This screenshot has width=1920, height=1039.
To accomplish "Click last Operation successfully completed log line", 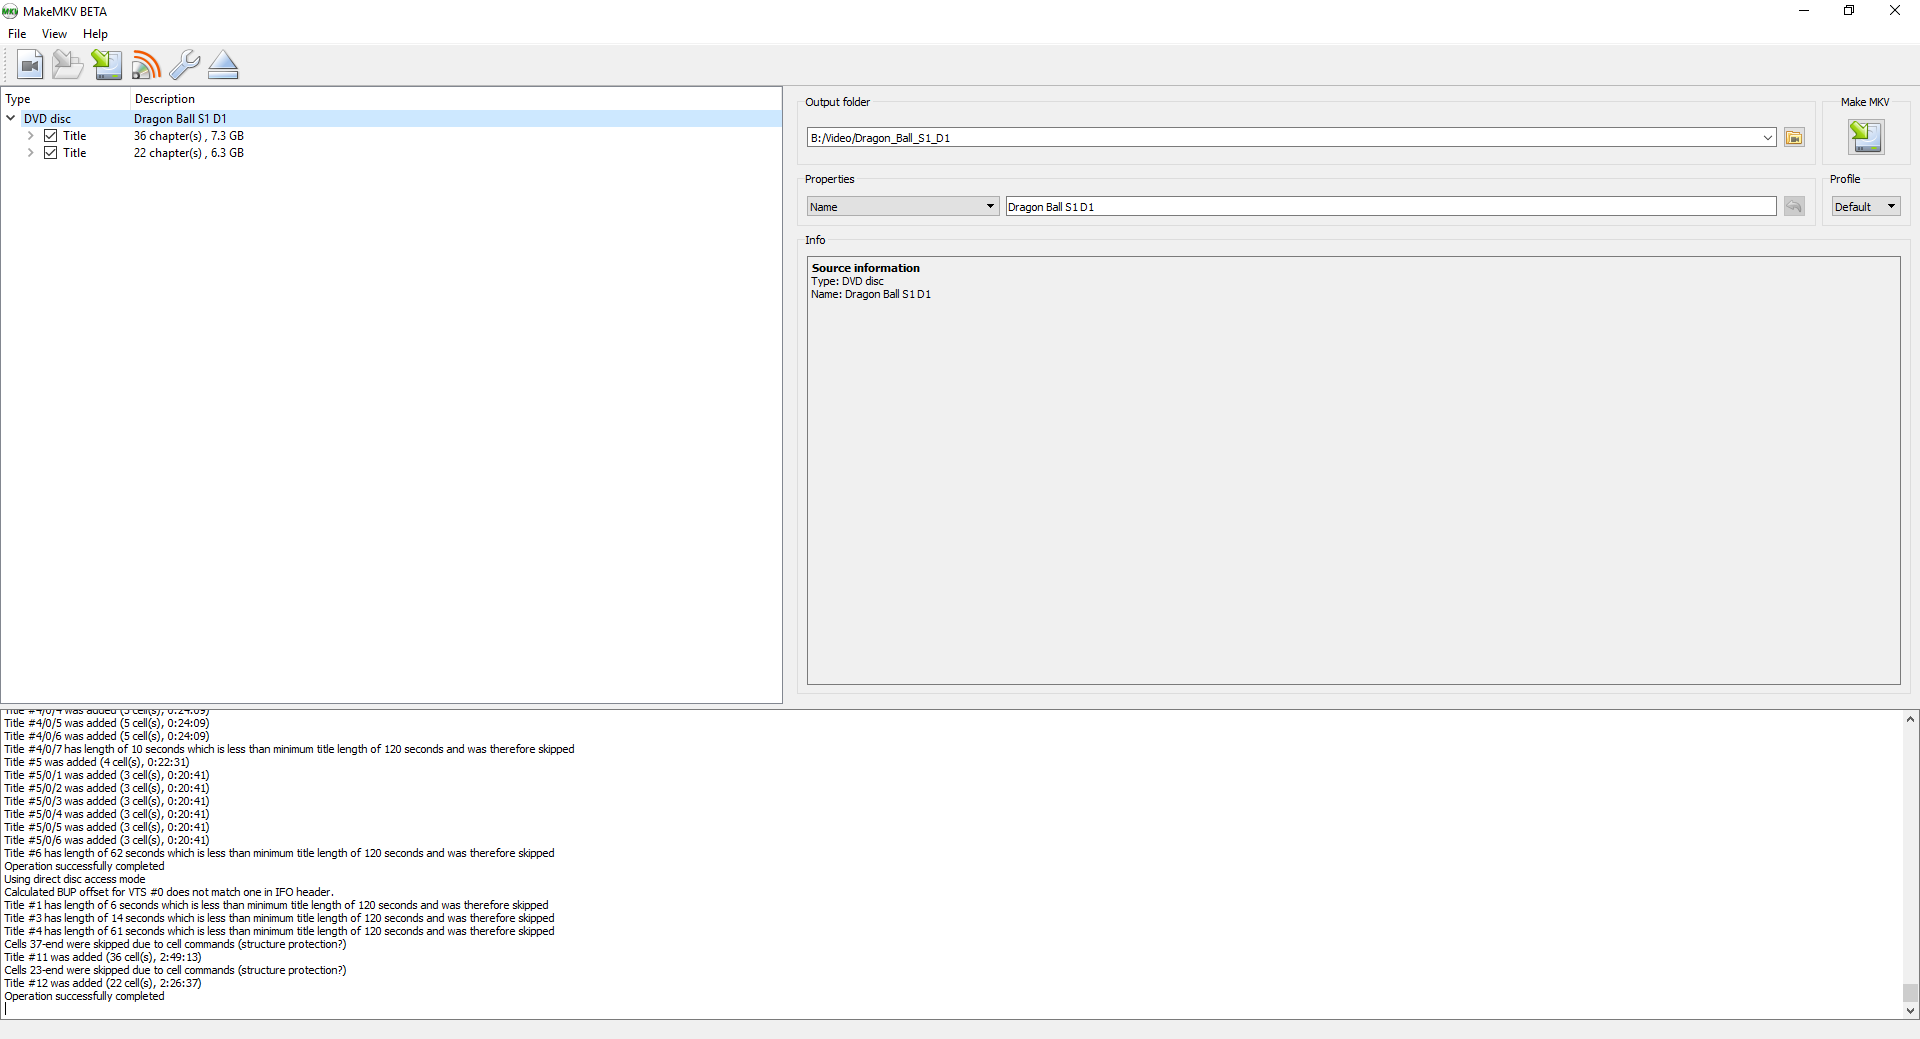I will [84, 996].
